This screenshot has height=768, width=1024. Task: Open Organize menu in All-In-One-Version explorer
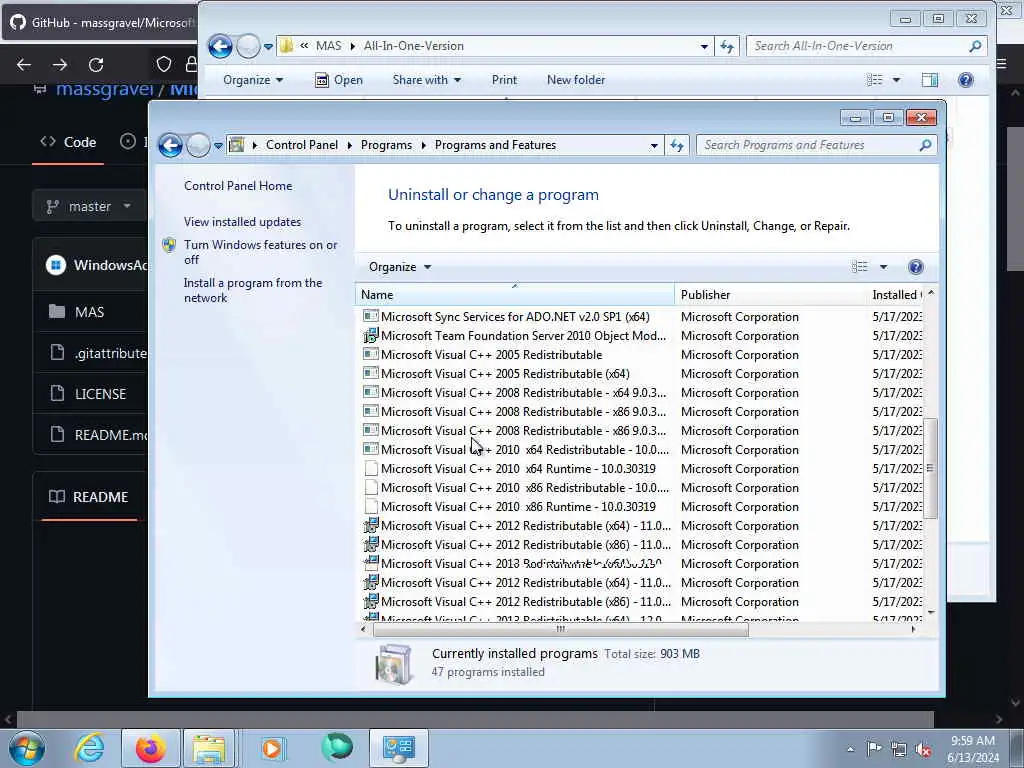tap(253, 80)
